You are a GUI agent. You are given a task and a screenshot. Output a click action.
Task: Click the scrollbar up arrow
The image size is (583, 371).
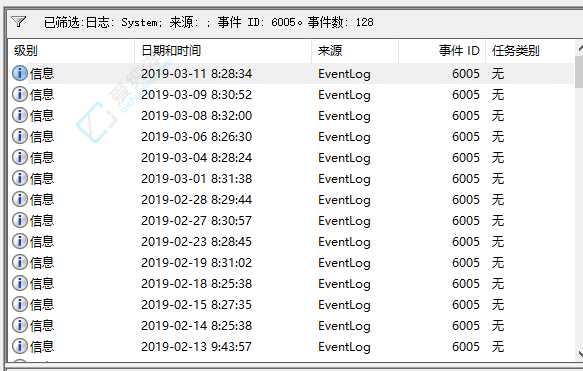point(579,48)
